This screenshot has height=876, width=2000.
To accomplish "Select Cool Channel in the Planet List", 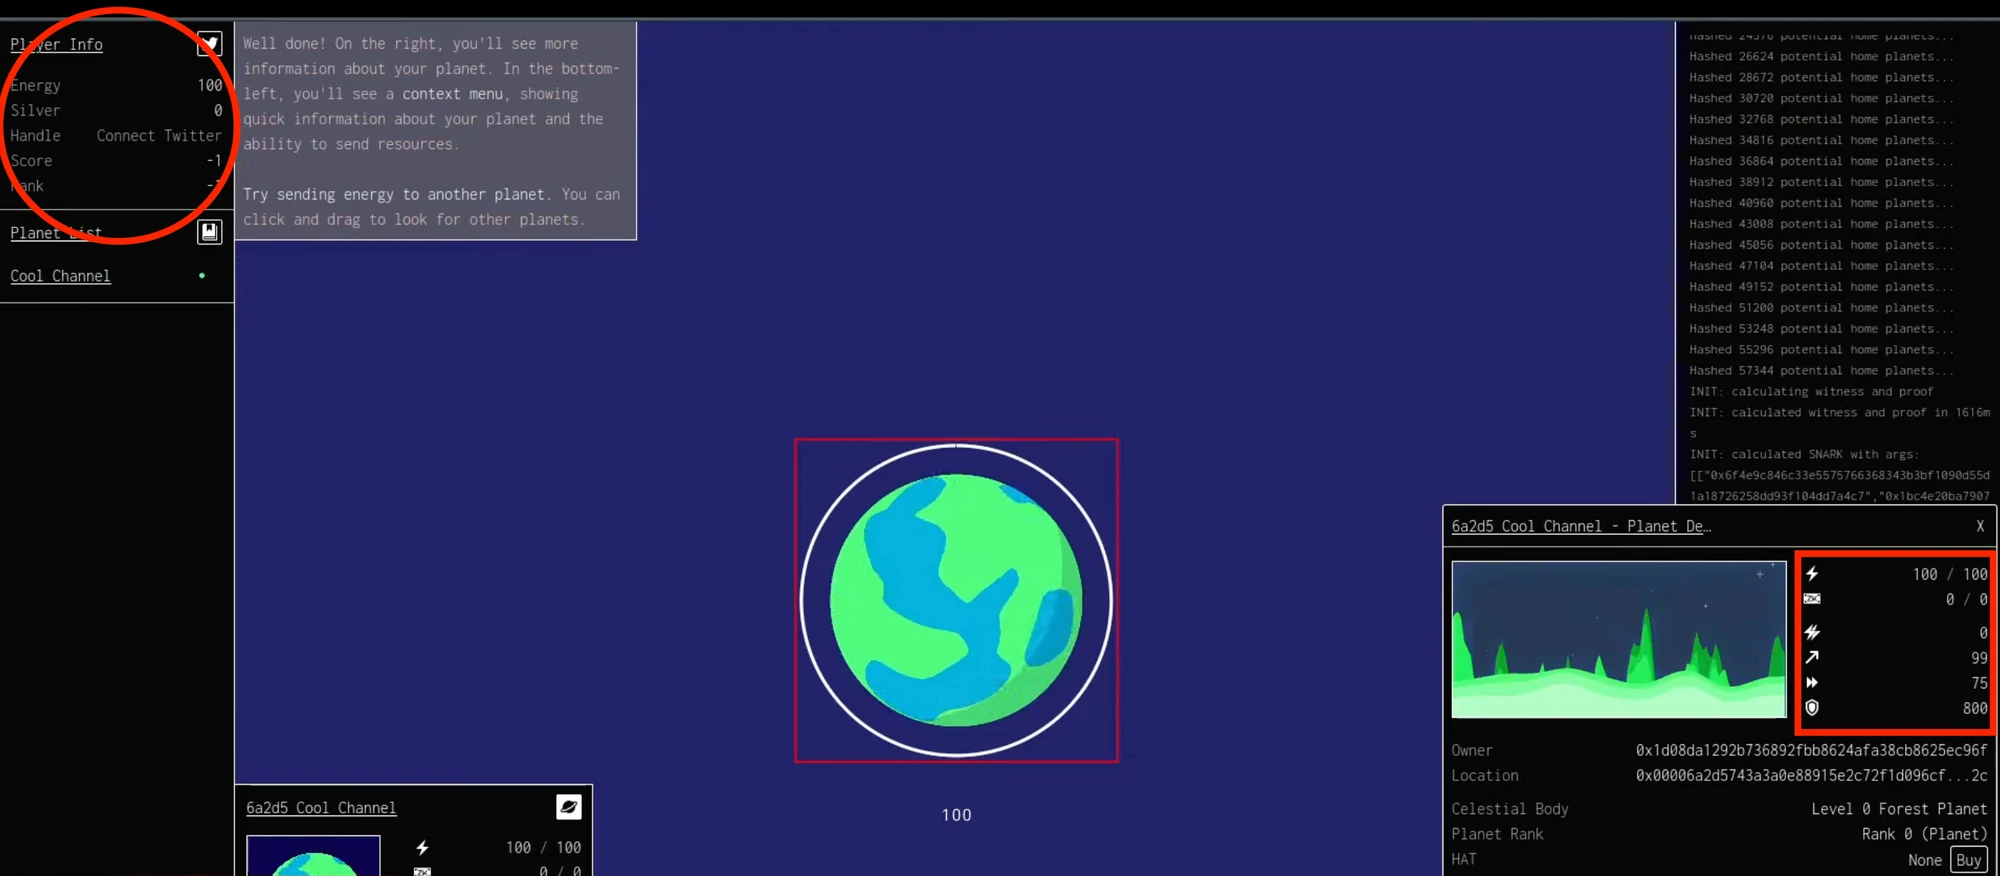I will click(60, 276).
